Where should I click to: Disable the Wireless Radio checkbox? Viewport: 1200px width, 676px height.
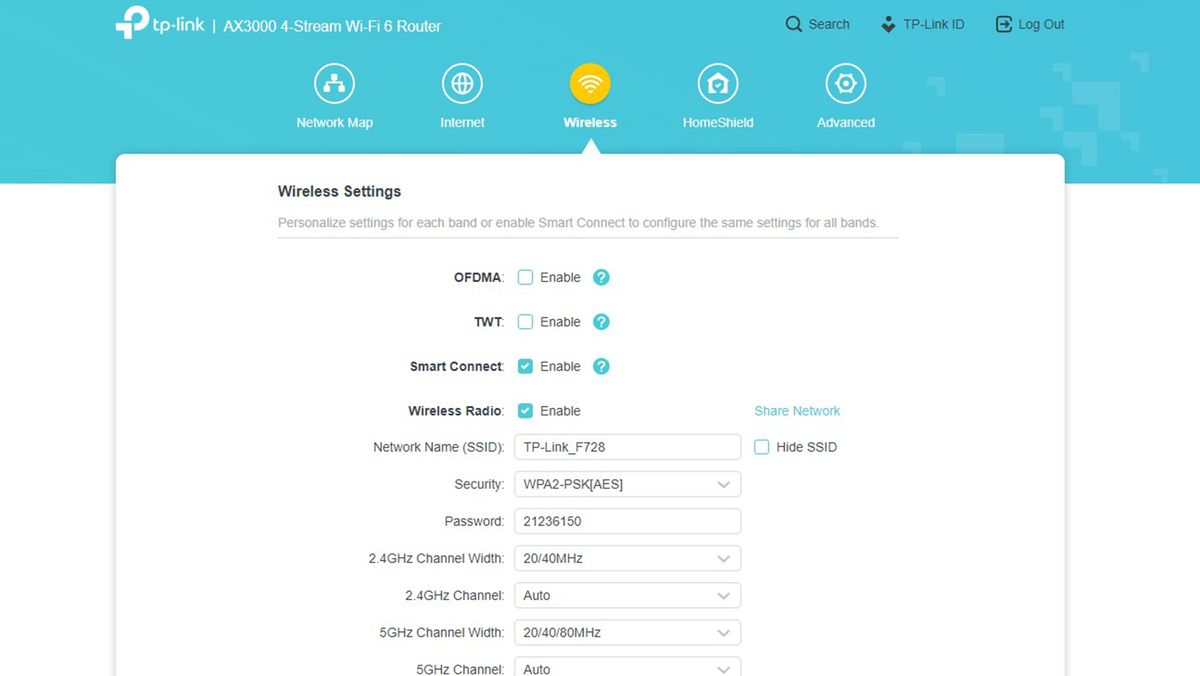tap(525, 411)
